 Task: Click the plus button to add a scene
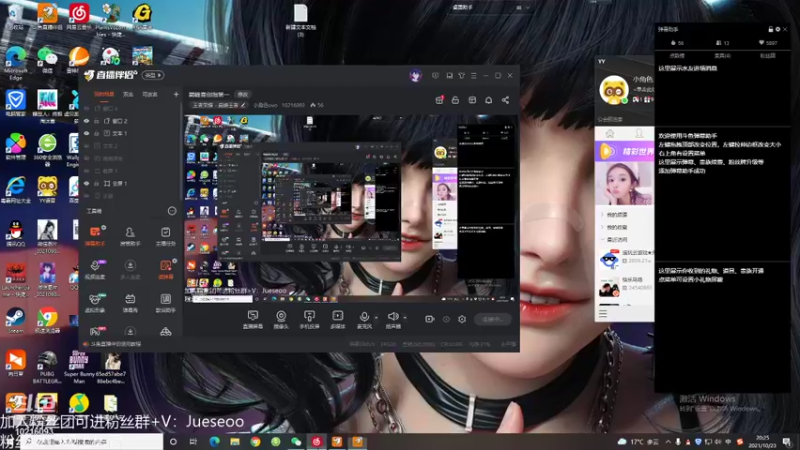(x=176, y=94)
